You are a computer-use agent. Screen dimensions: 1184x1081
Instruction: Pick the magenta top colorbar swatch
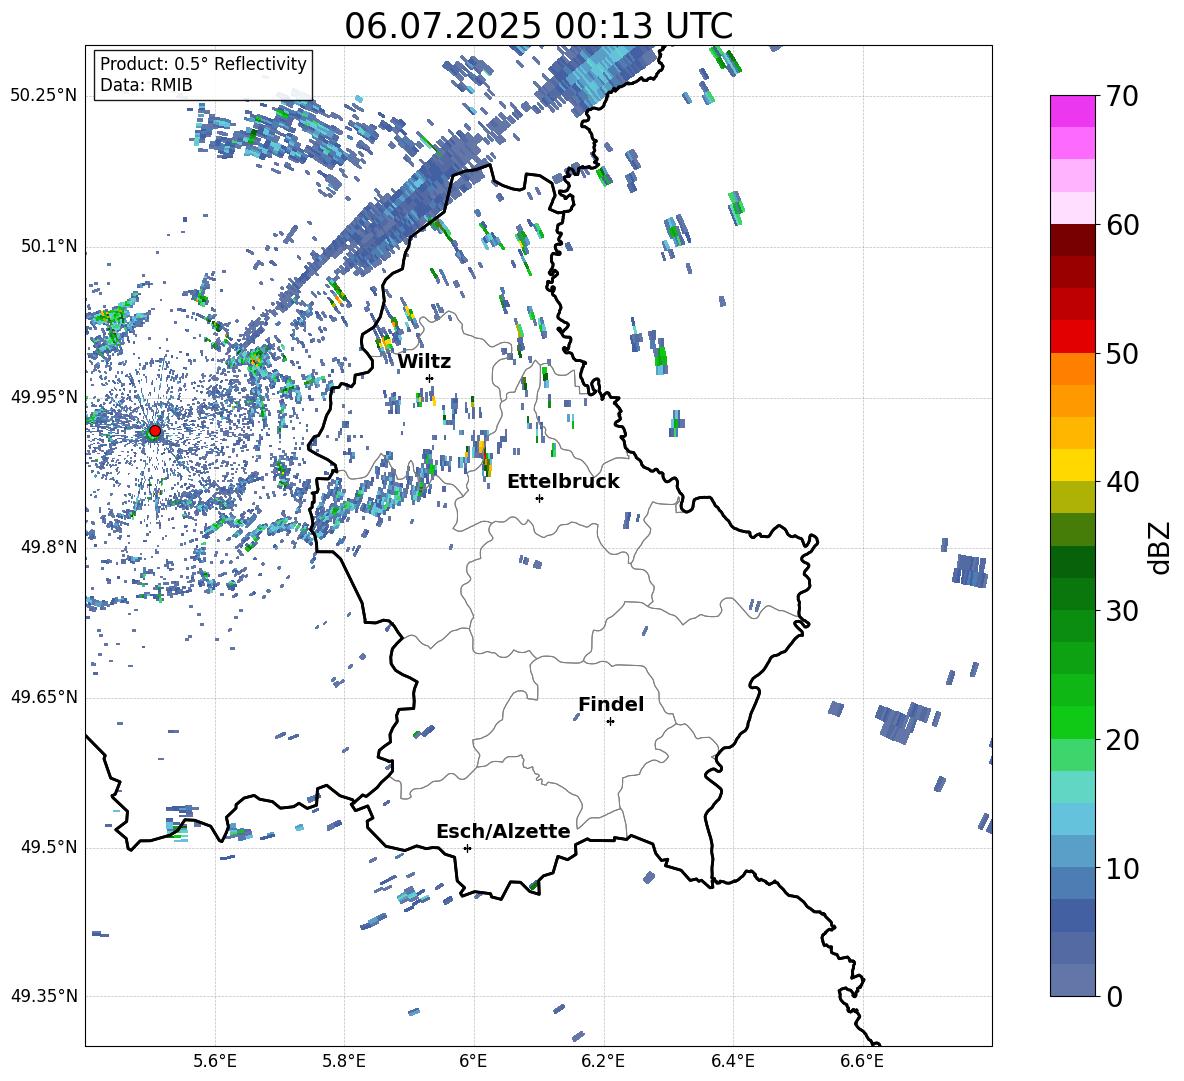point(1073,111)
